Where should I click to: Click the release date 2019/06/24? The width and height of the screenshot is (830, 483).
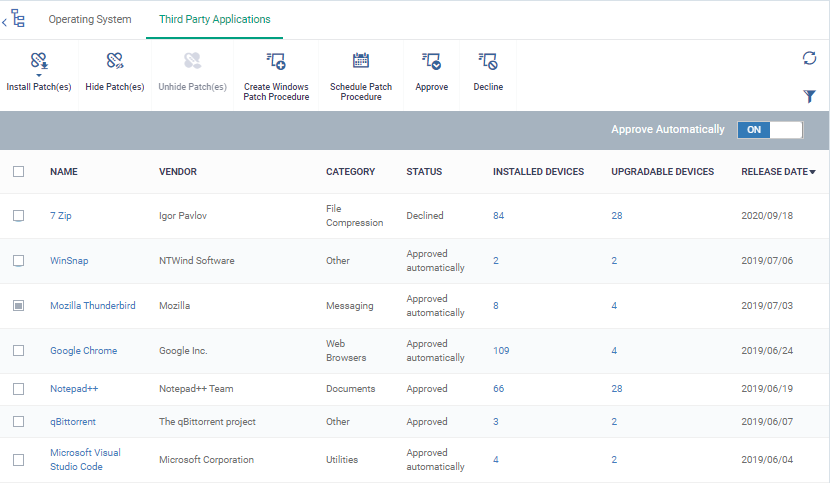coord(767,351)
